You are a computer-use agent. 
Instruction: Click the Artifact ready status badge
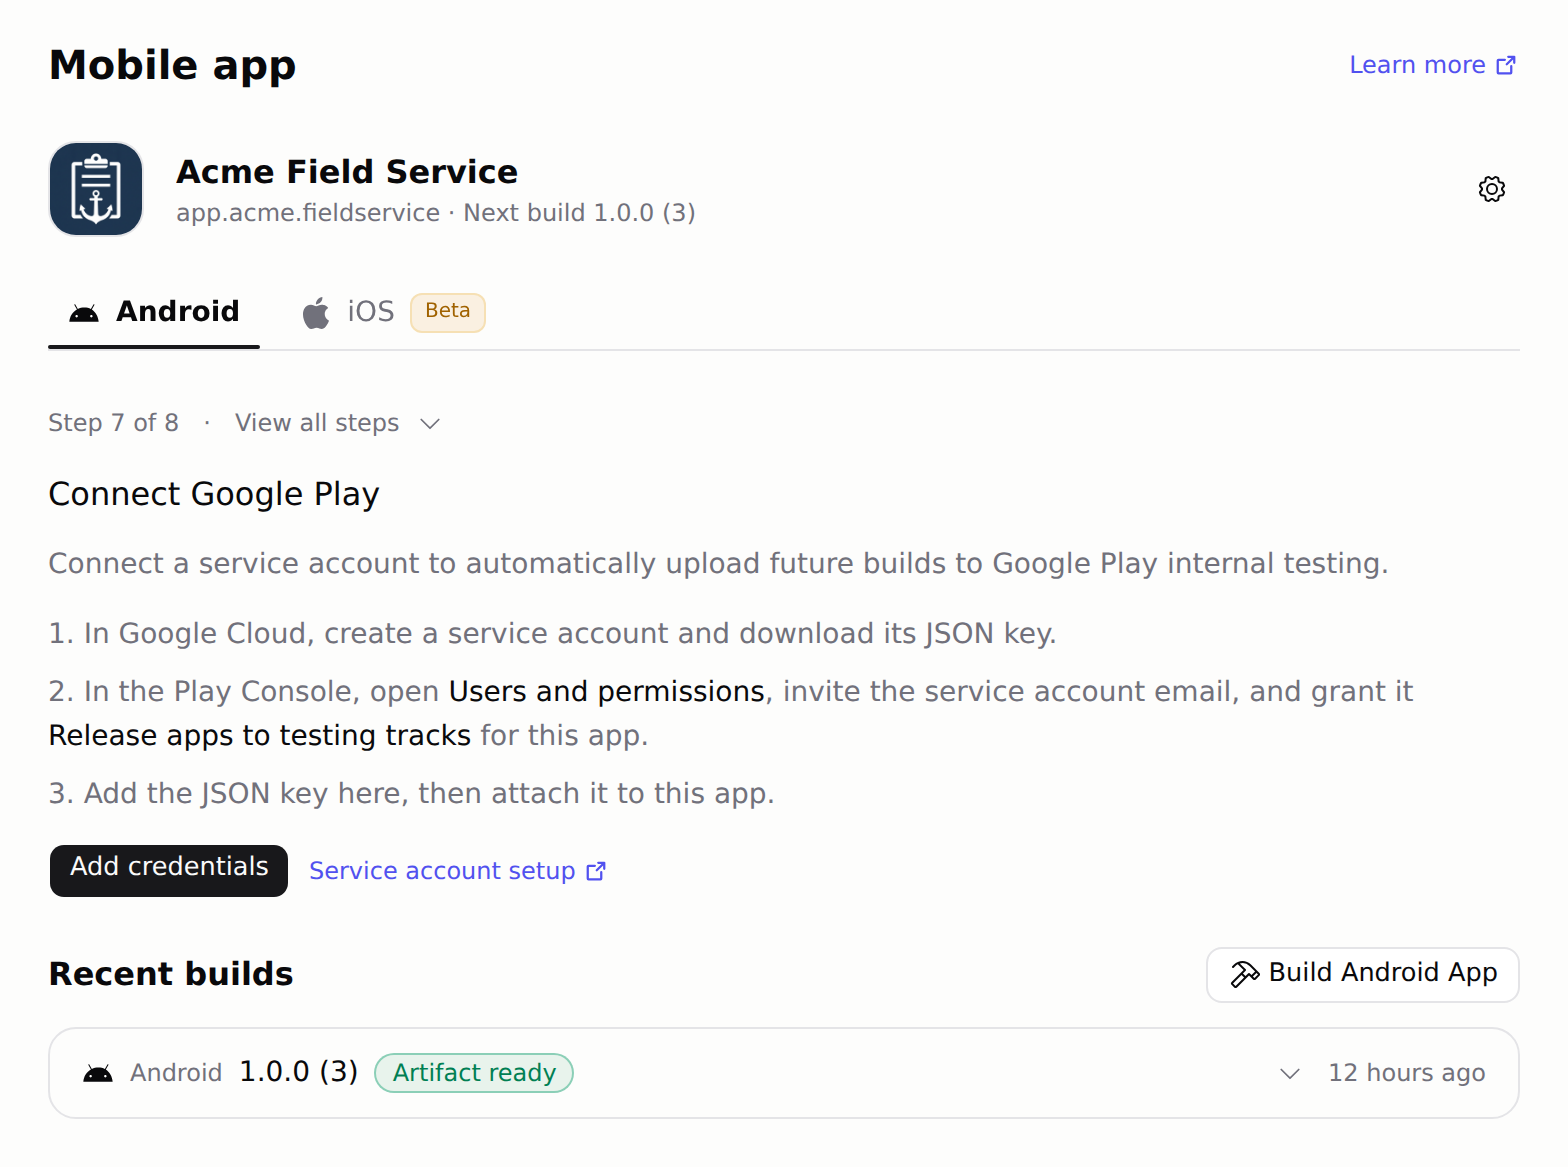[x=474, y=1073]
